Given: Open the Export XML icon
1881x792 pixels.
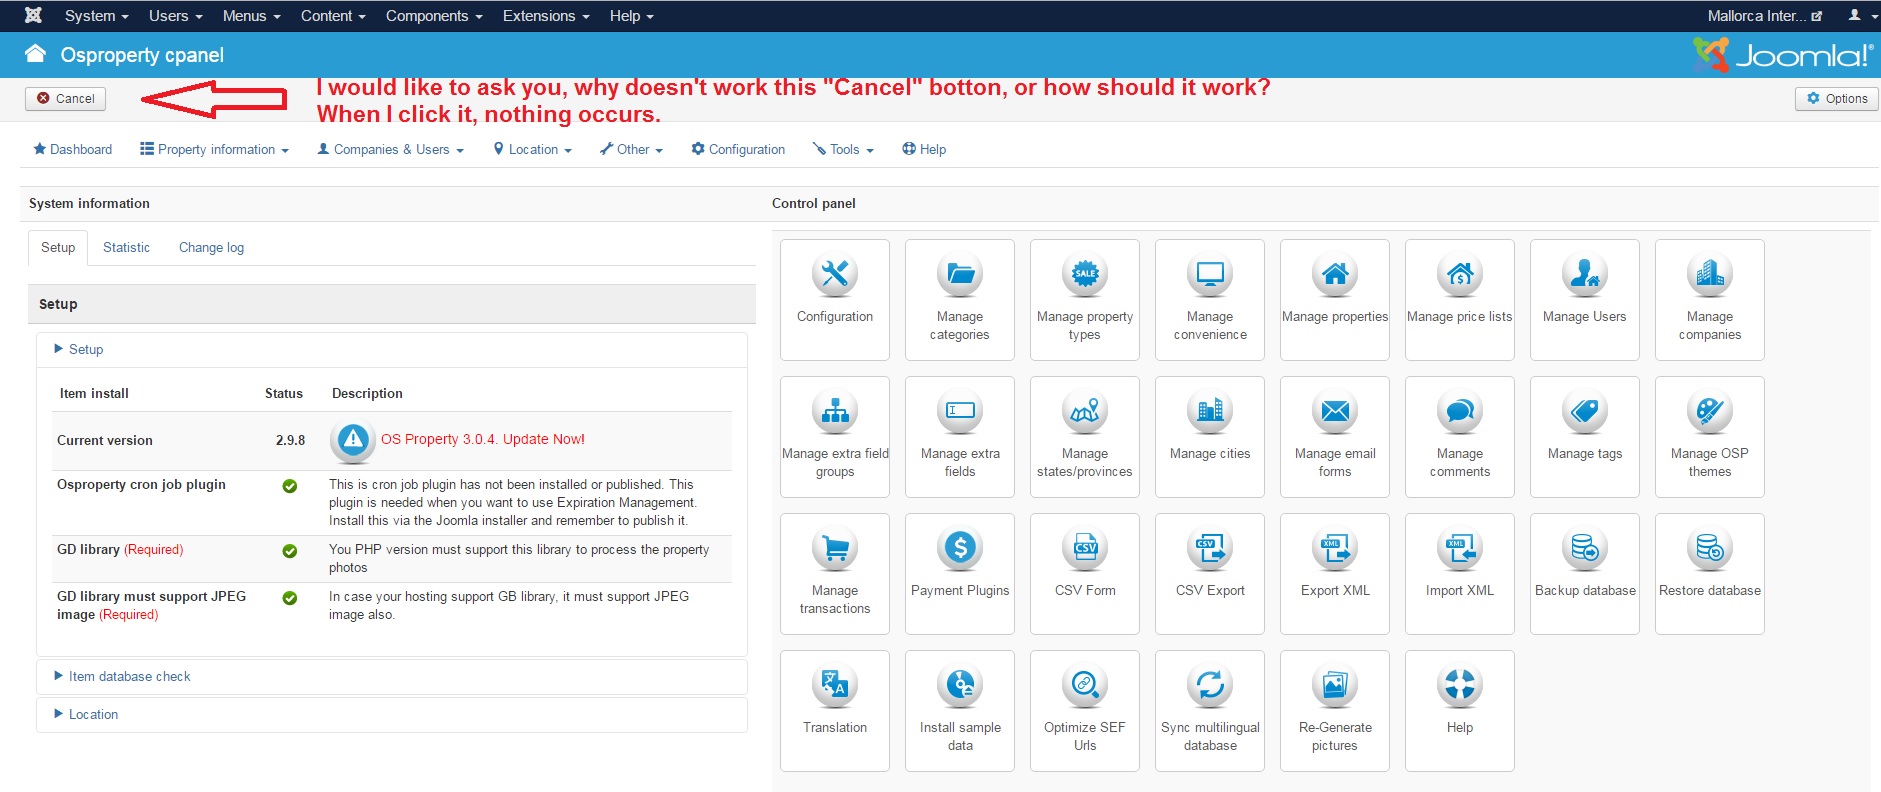Looking at the screenshot, I should point(1335,573).
